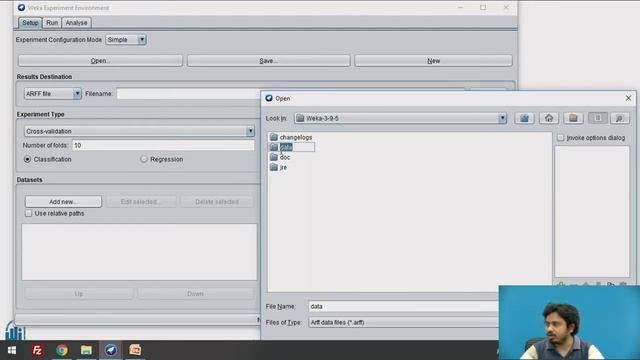The width and height of the screenshot is (640, 360).
Task: Switch to the Setup tab
Action: tap(30, 23)
